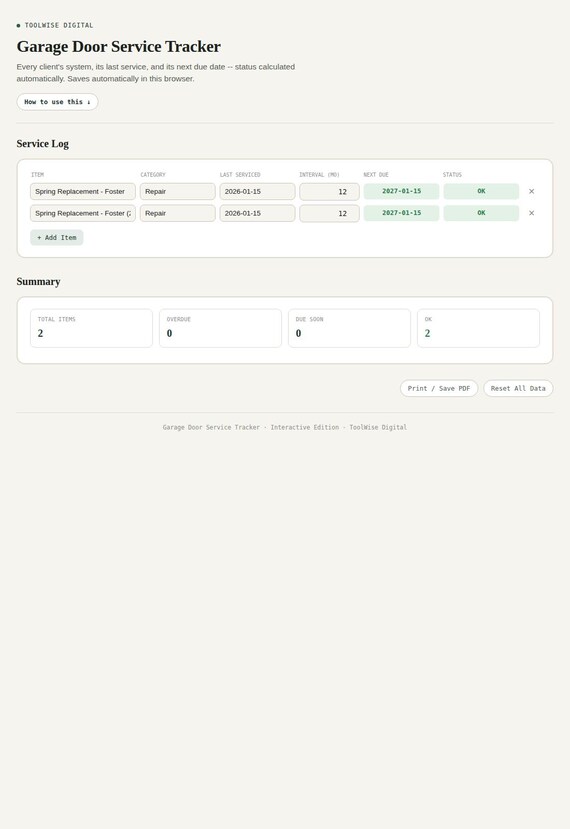This screenshot has height=829, width=570.
Task: Edit first row interval months value
Action: [329, 191]
